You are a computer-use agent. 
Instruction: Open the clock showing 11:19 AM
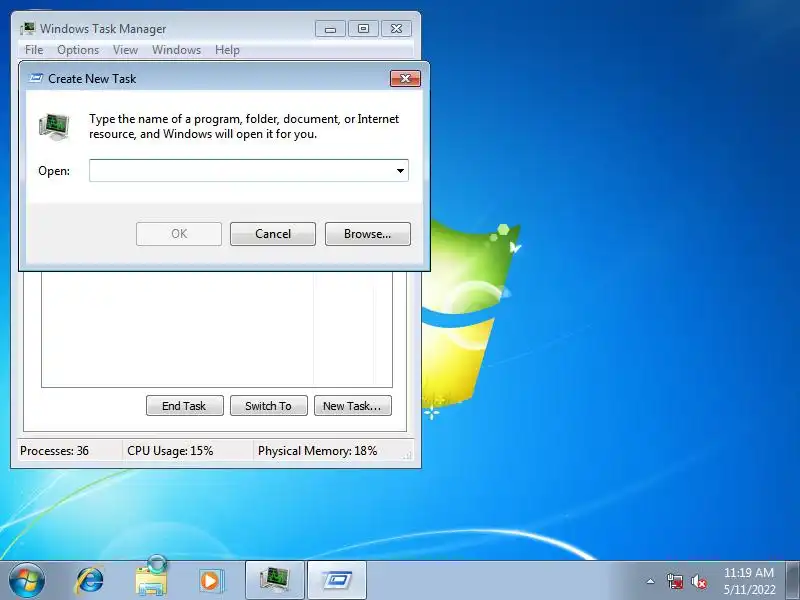(x=748, y=572)
